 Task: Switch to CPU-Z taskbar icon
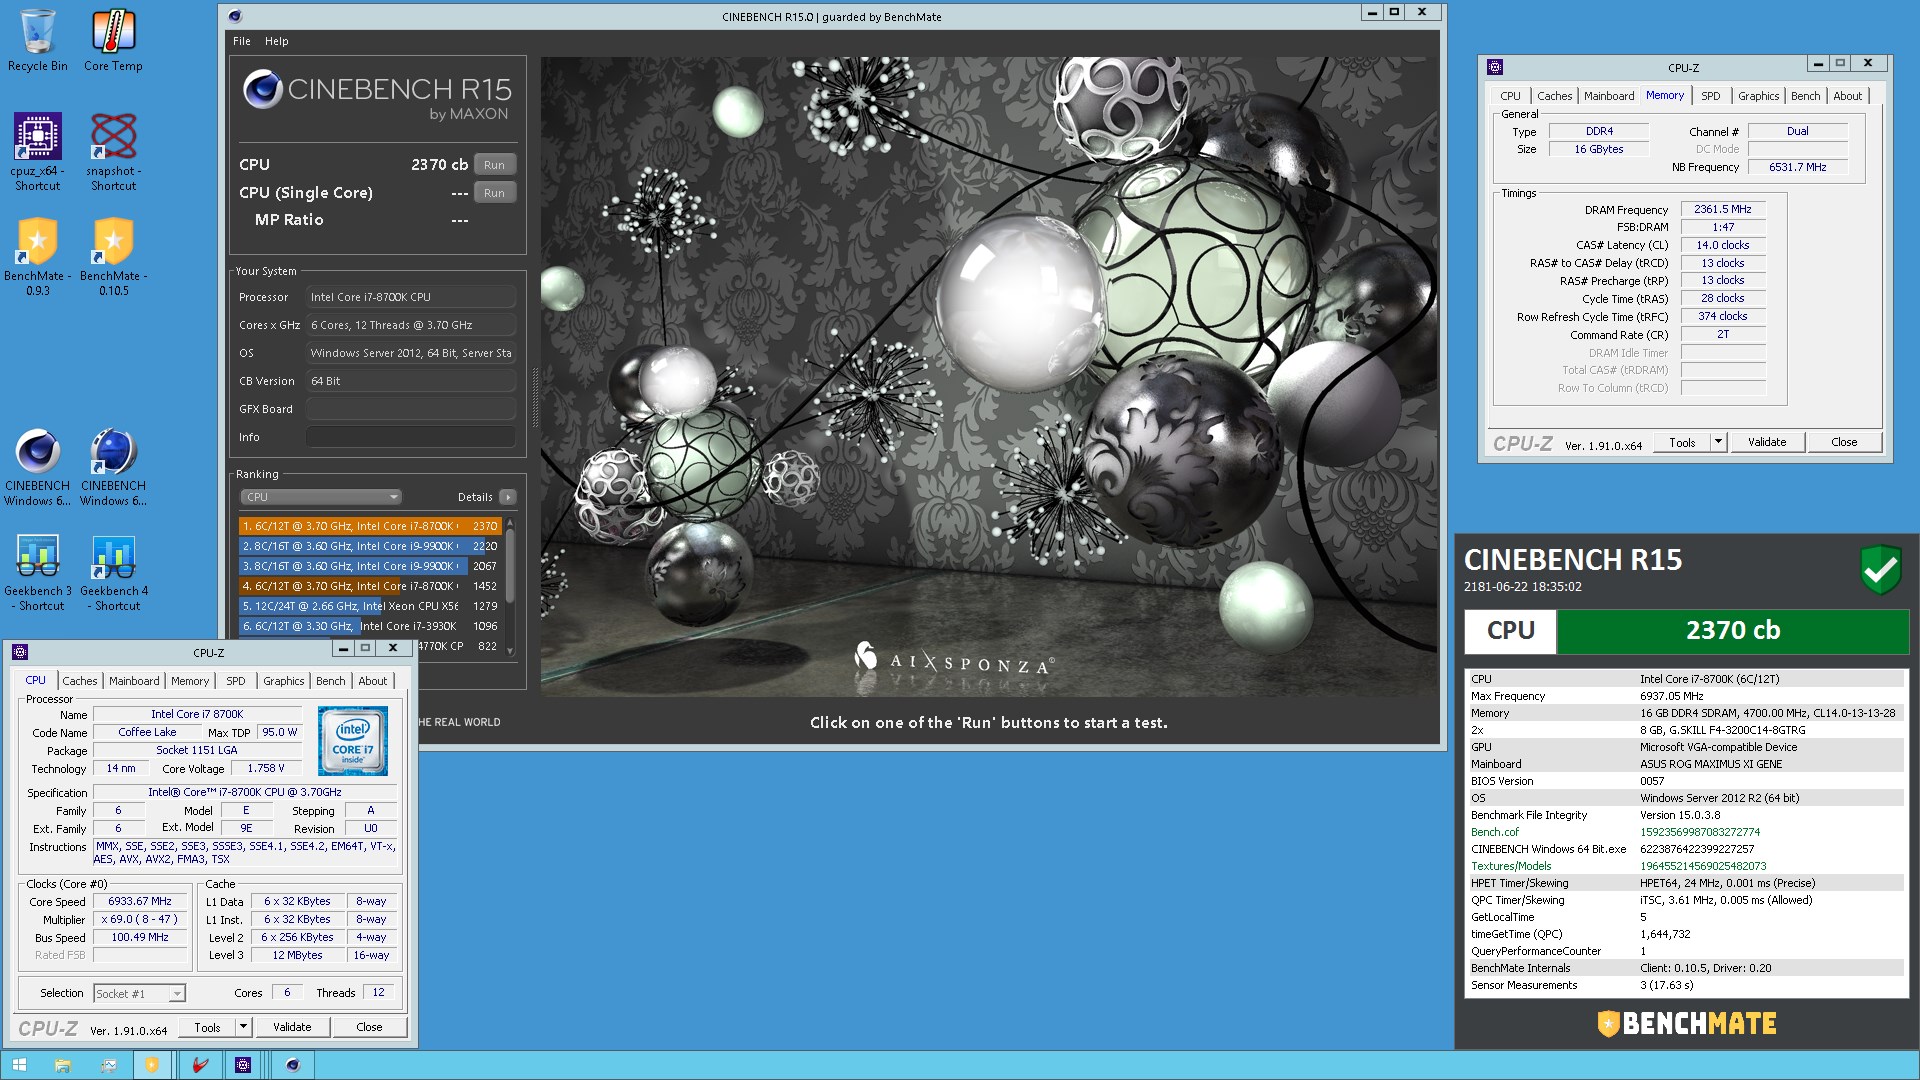click(x=243, y=1065)
